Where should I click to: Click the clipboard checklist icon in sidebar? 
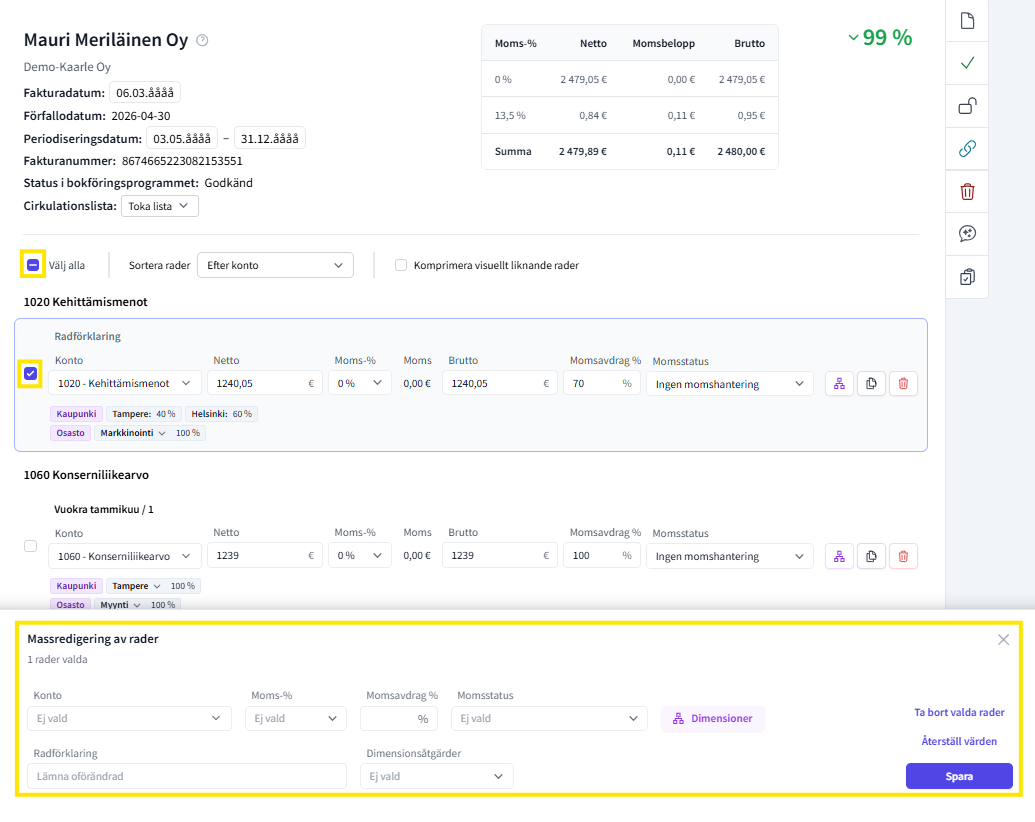click(x=967, y=277)
